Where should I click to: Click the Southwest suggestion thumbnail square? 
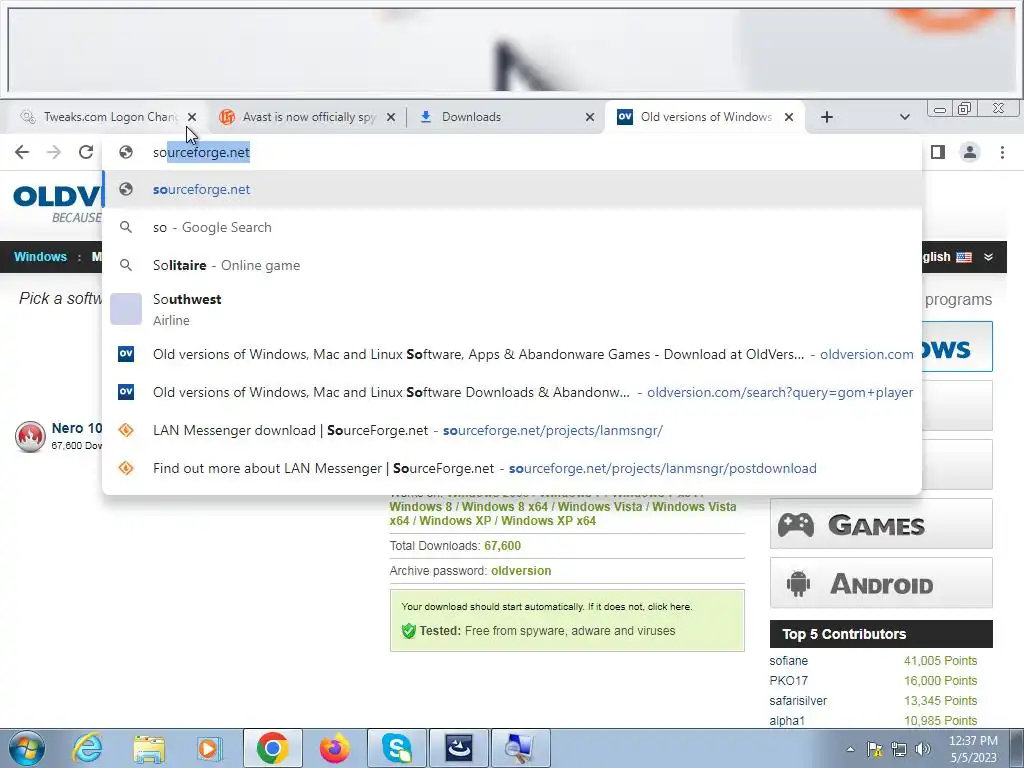point(125,309)
